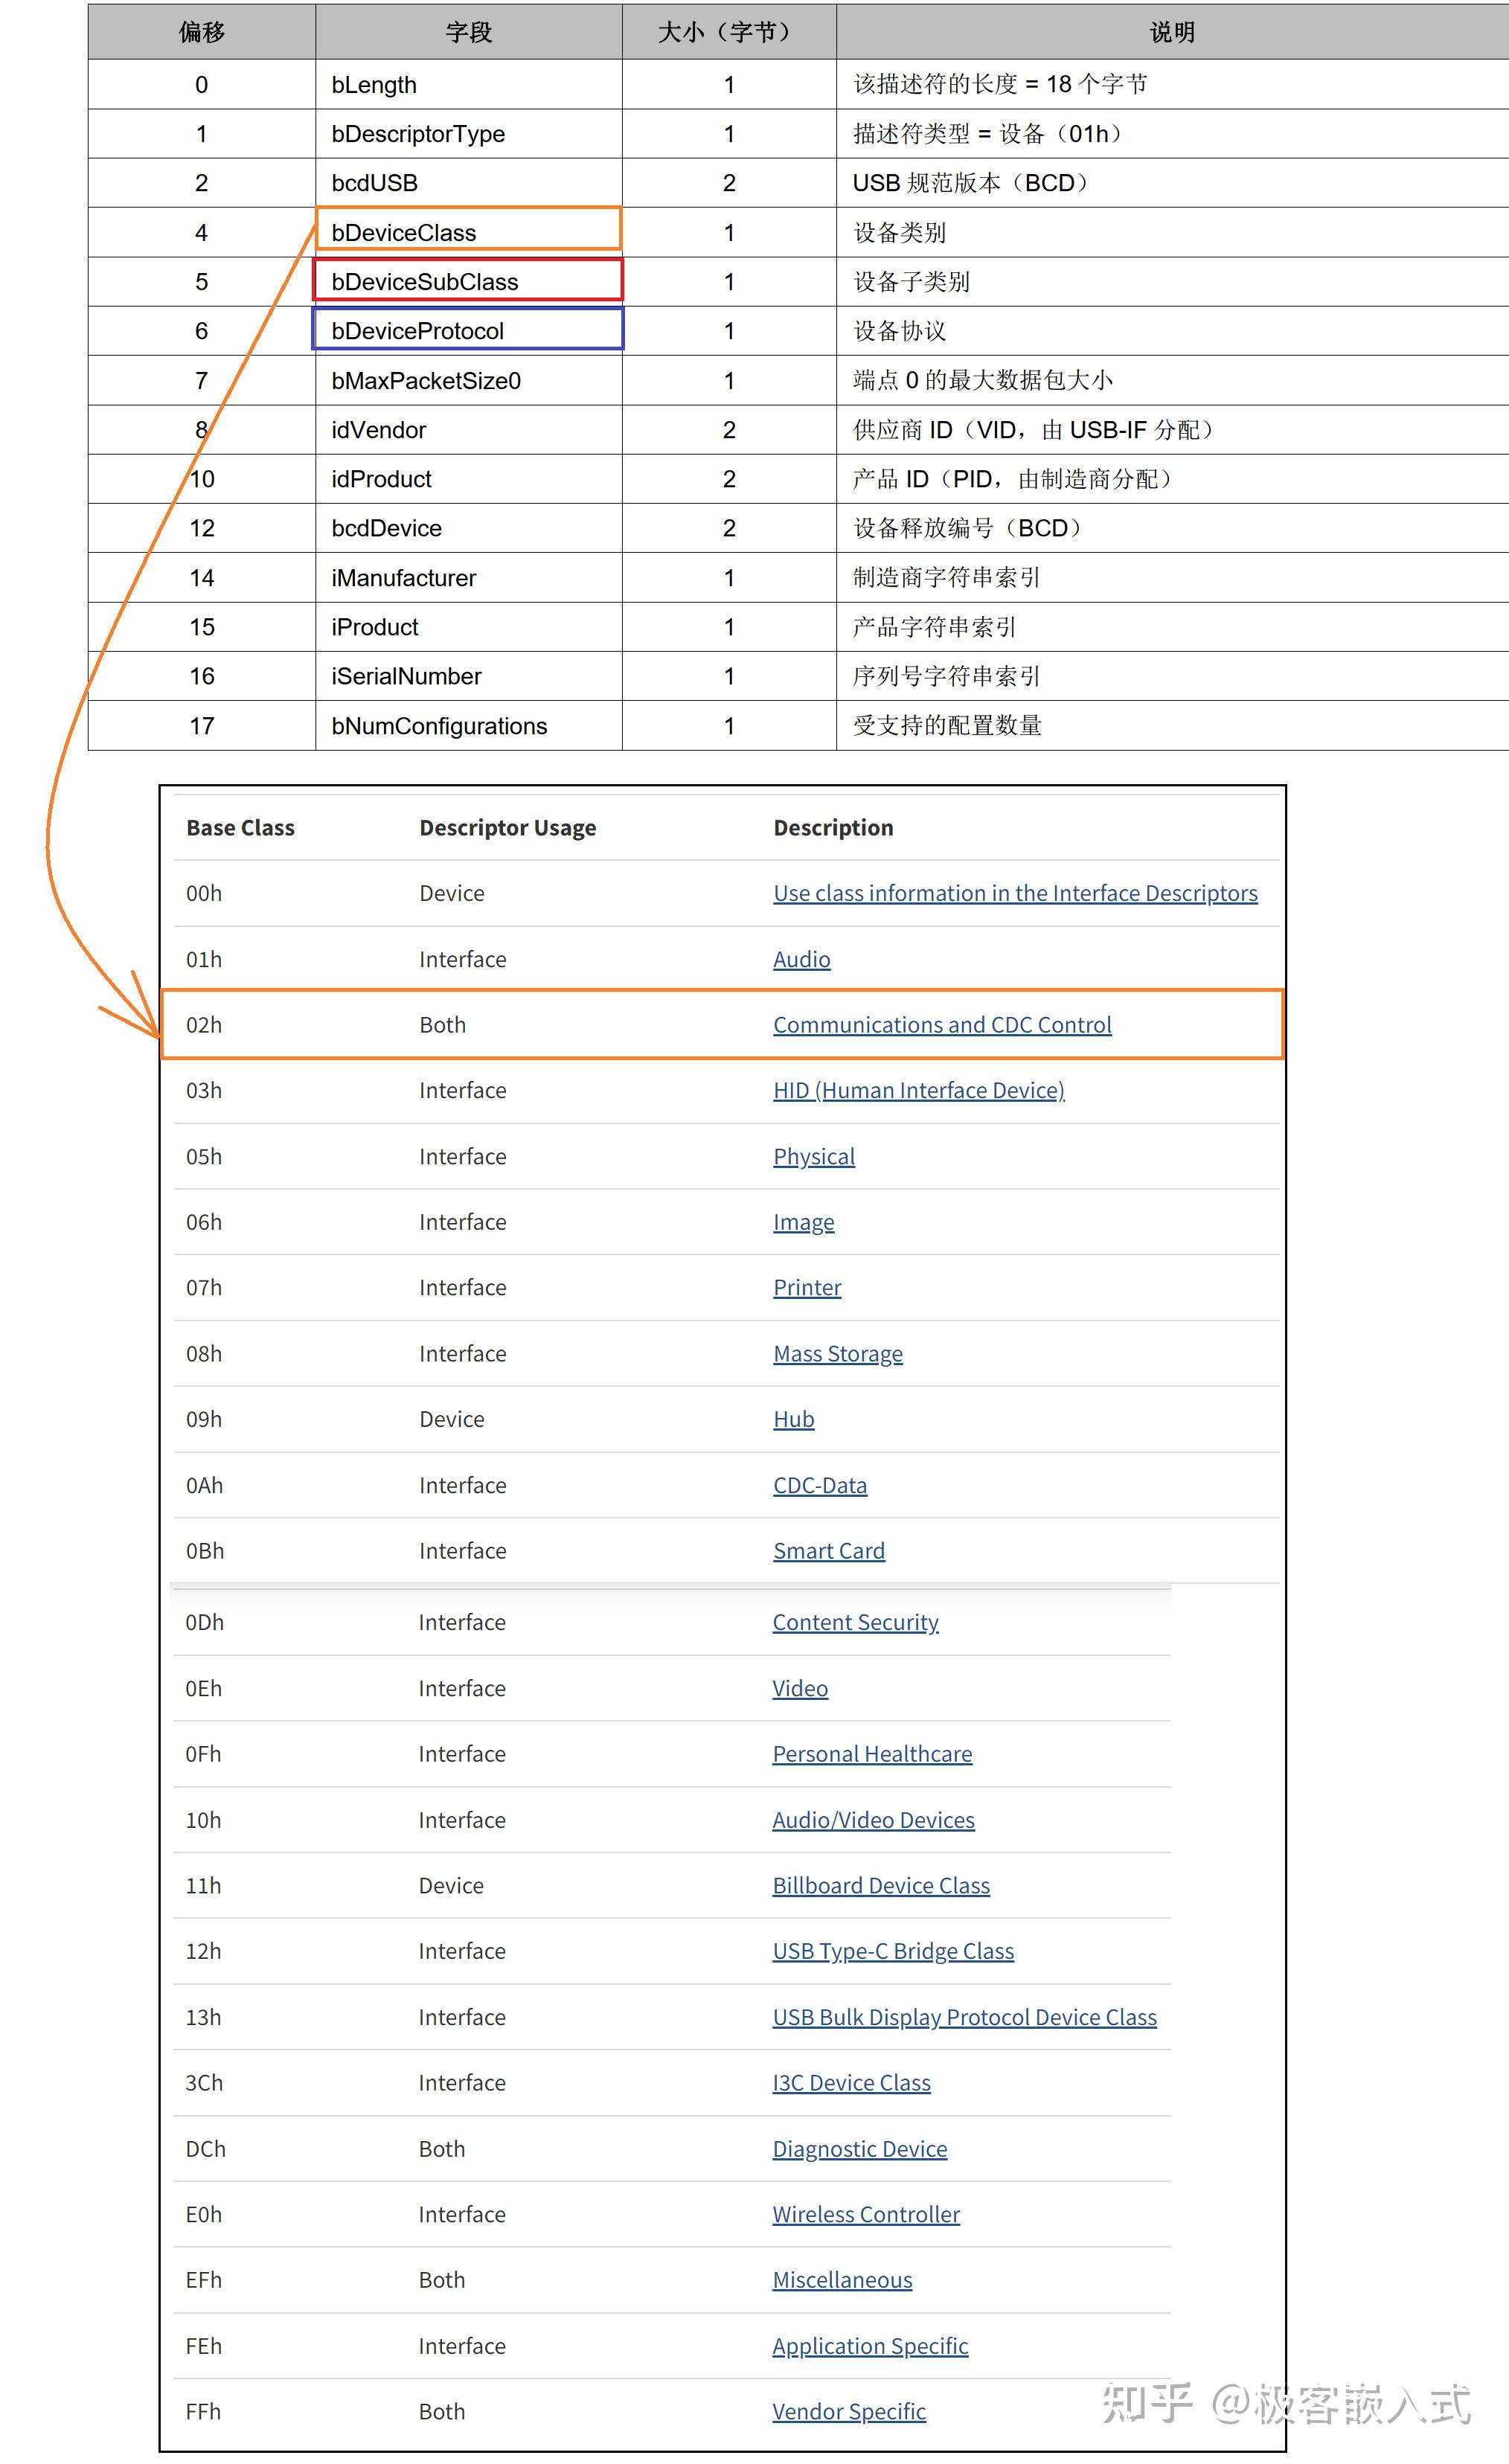Click Communications and CDC Control link
The width and height of the screenshot is (1509, 2464).
(941, 1025)
